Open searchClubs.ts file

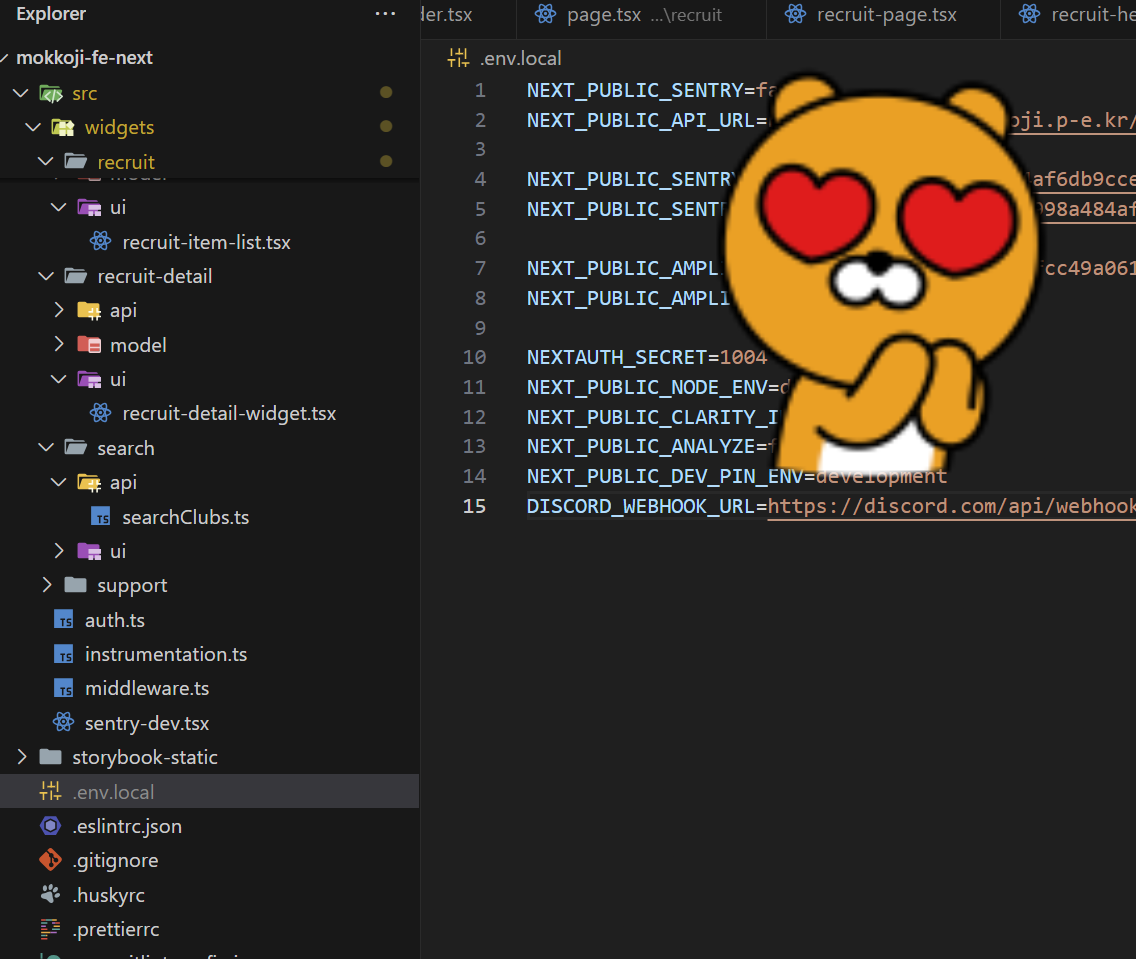185,517
